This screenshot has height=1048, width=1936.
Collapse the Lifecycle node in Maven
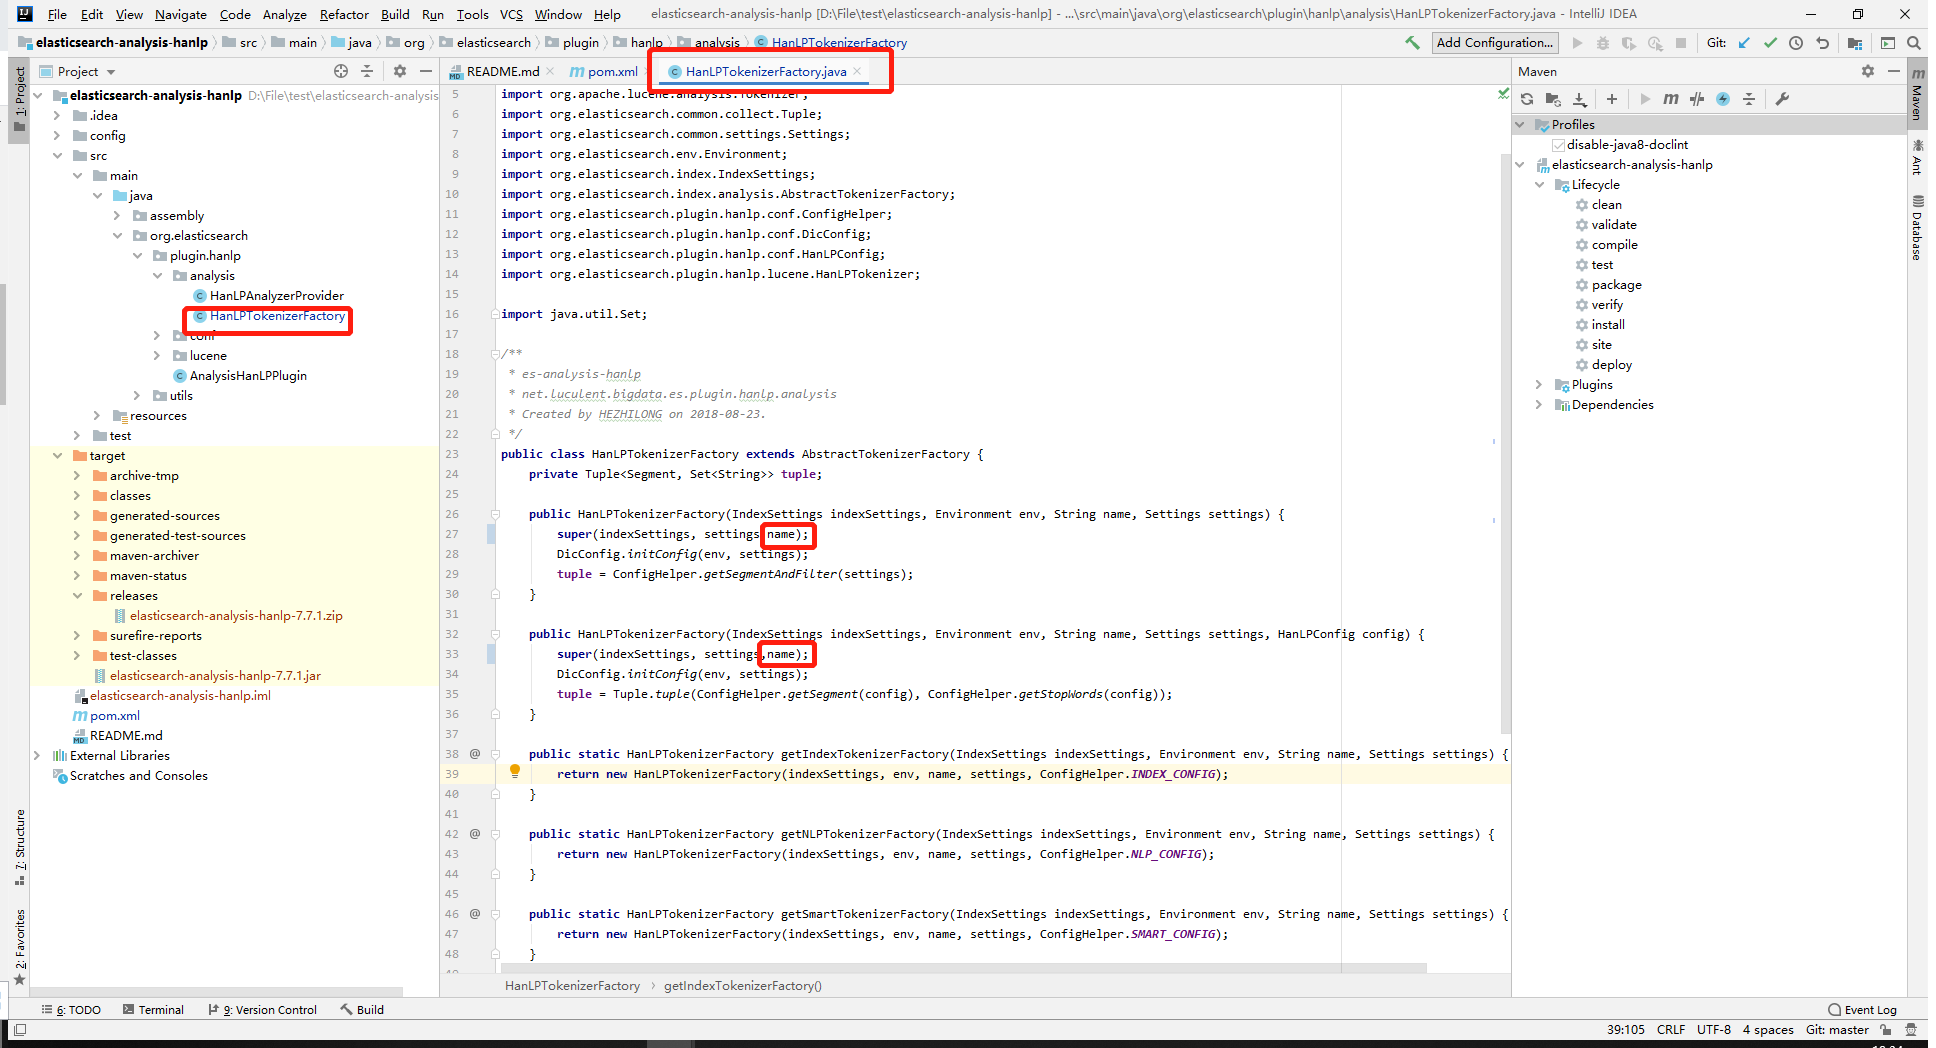[1540, 185]
